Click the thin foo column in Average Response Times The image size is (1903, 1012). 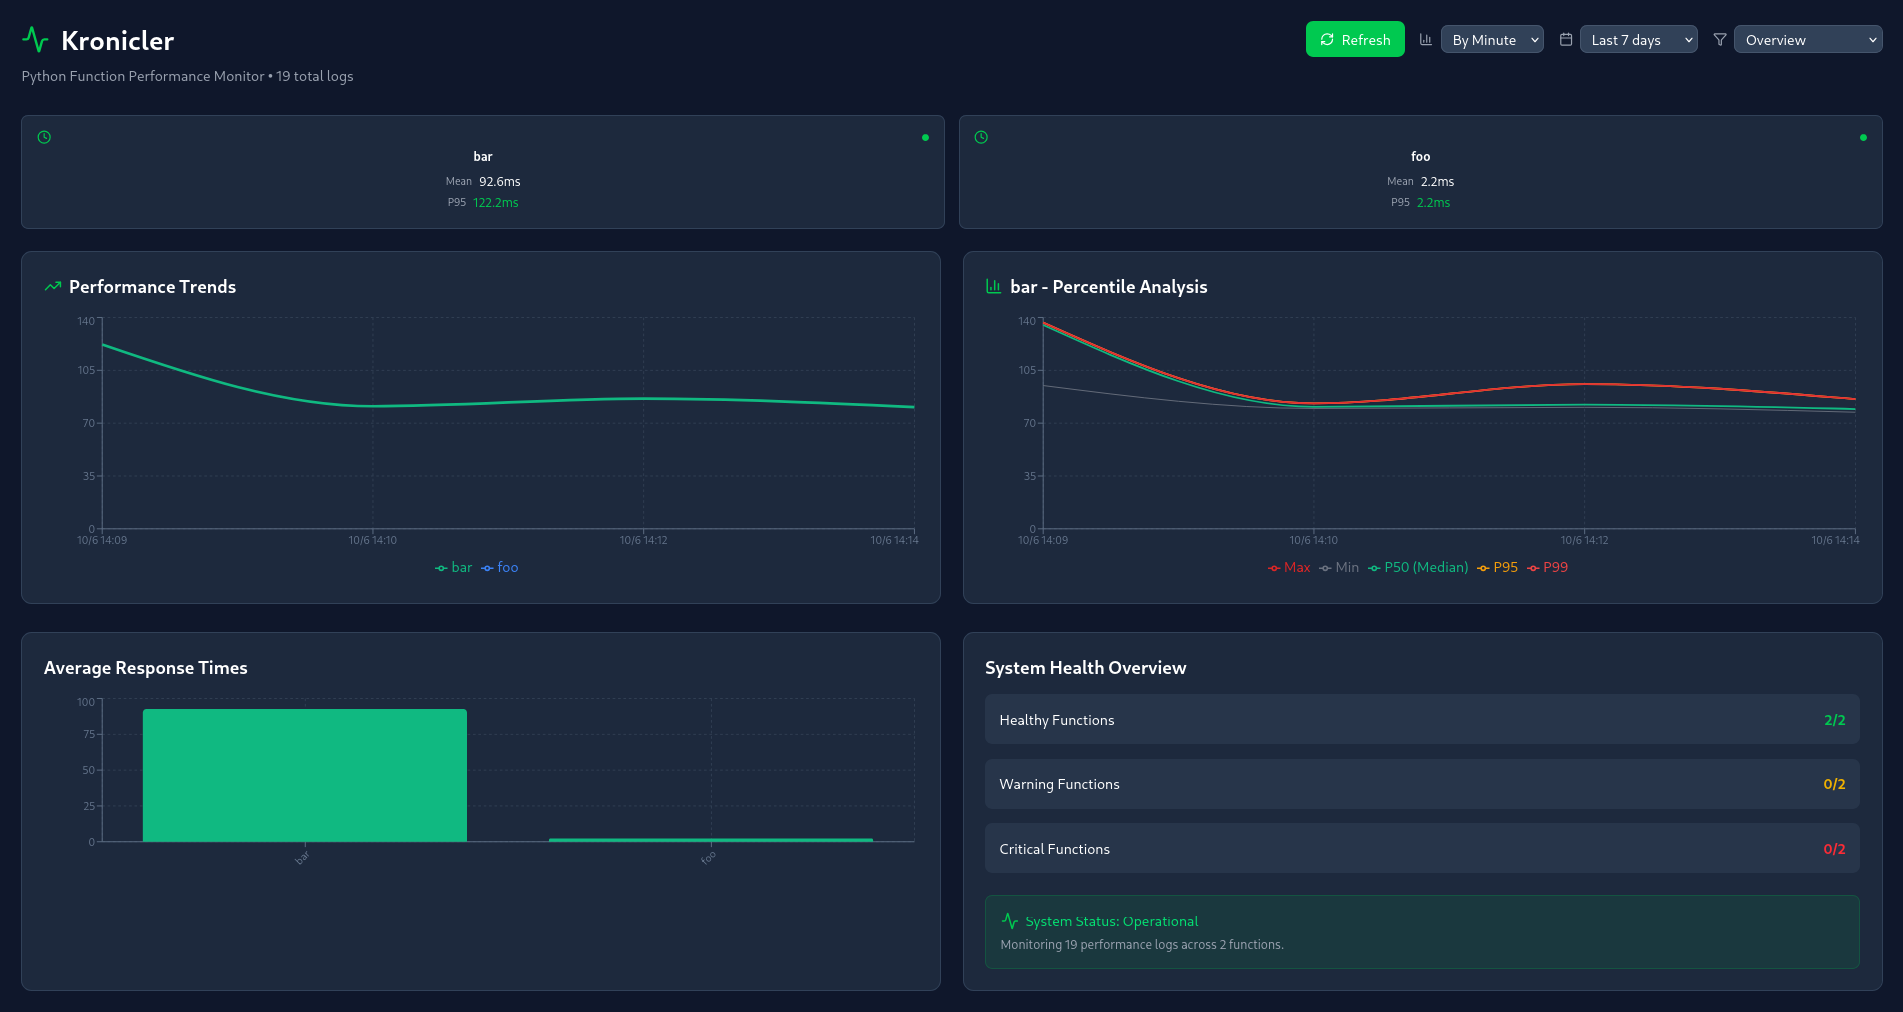711,840
